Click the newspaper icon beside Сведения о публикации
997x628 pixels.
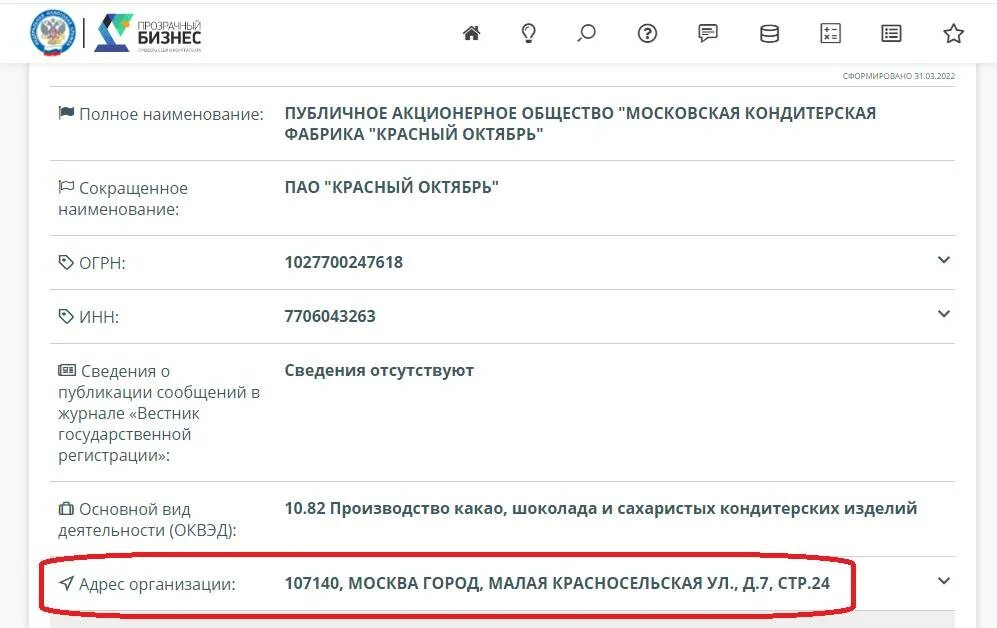(x=67, y=370)
